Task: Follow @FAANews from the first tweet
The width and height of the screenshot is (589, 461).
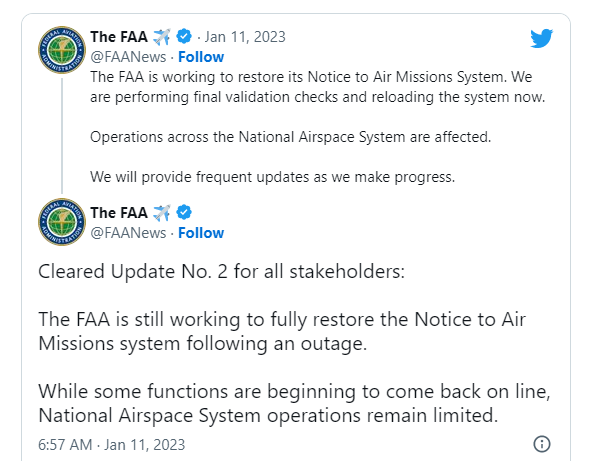Action: point(201,57)
